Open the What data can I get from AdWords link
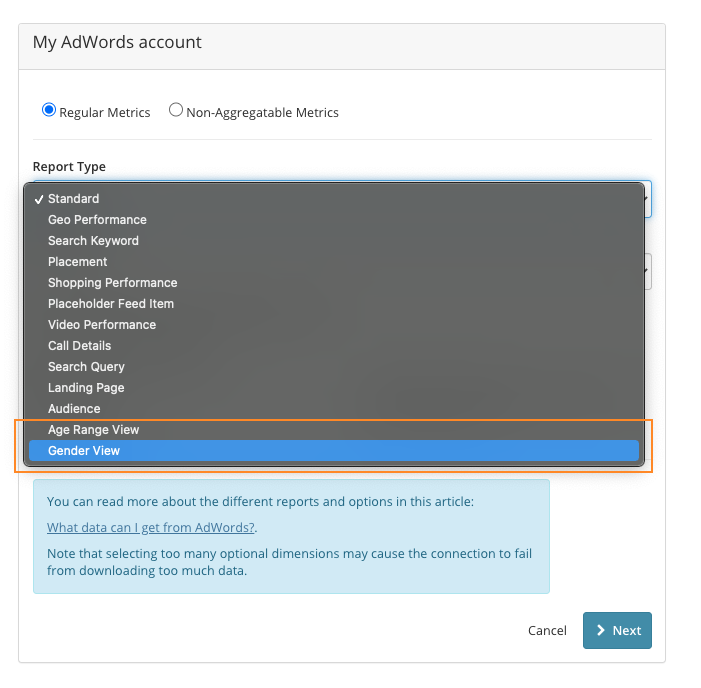 pos(151,528)
